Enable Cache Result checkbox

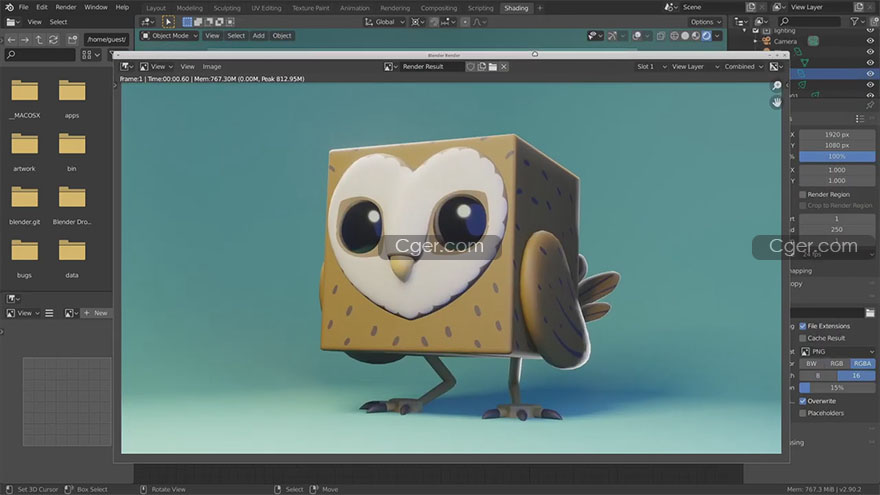point(803,338)
